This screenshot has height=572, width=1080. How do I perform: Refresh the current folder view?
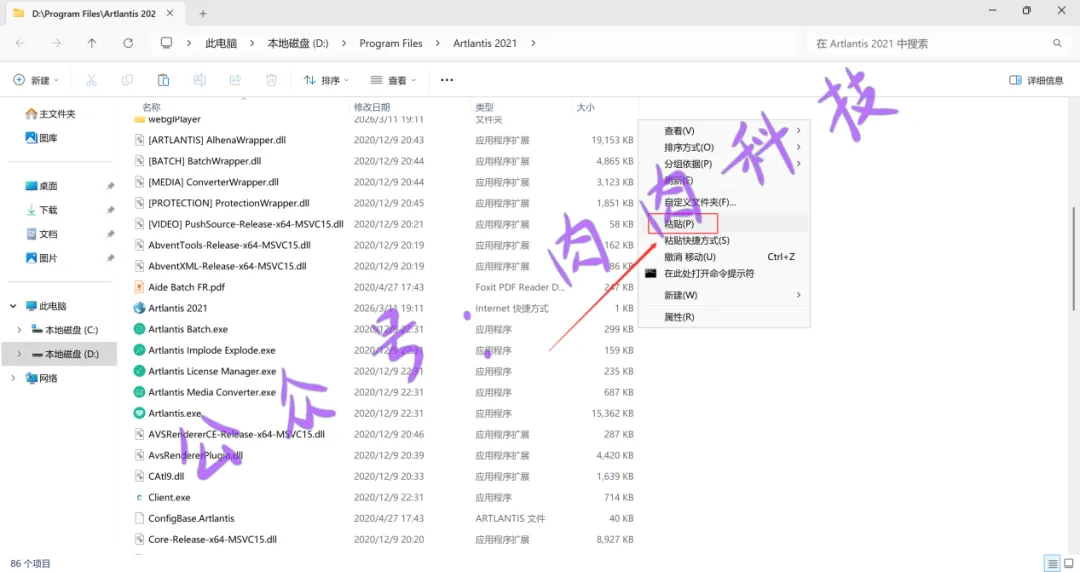128,43
